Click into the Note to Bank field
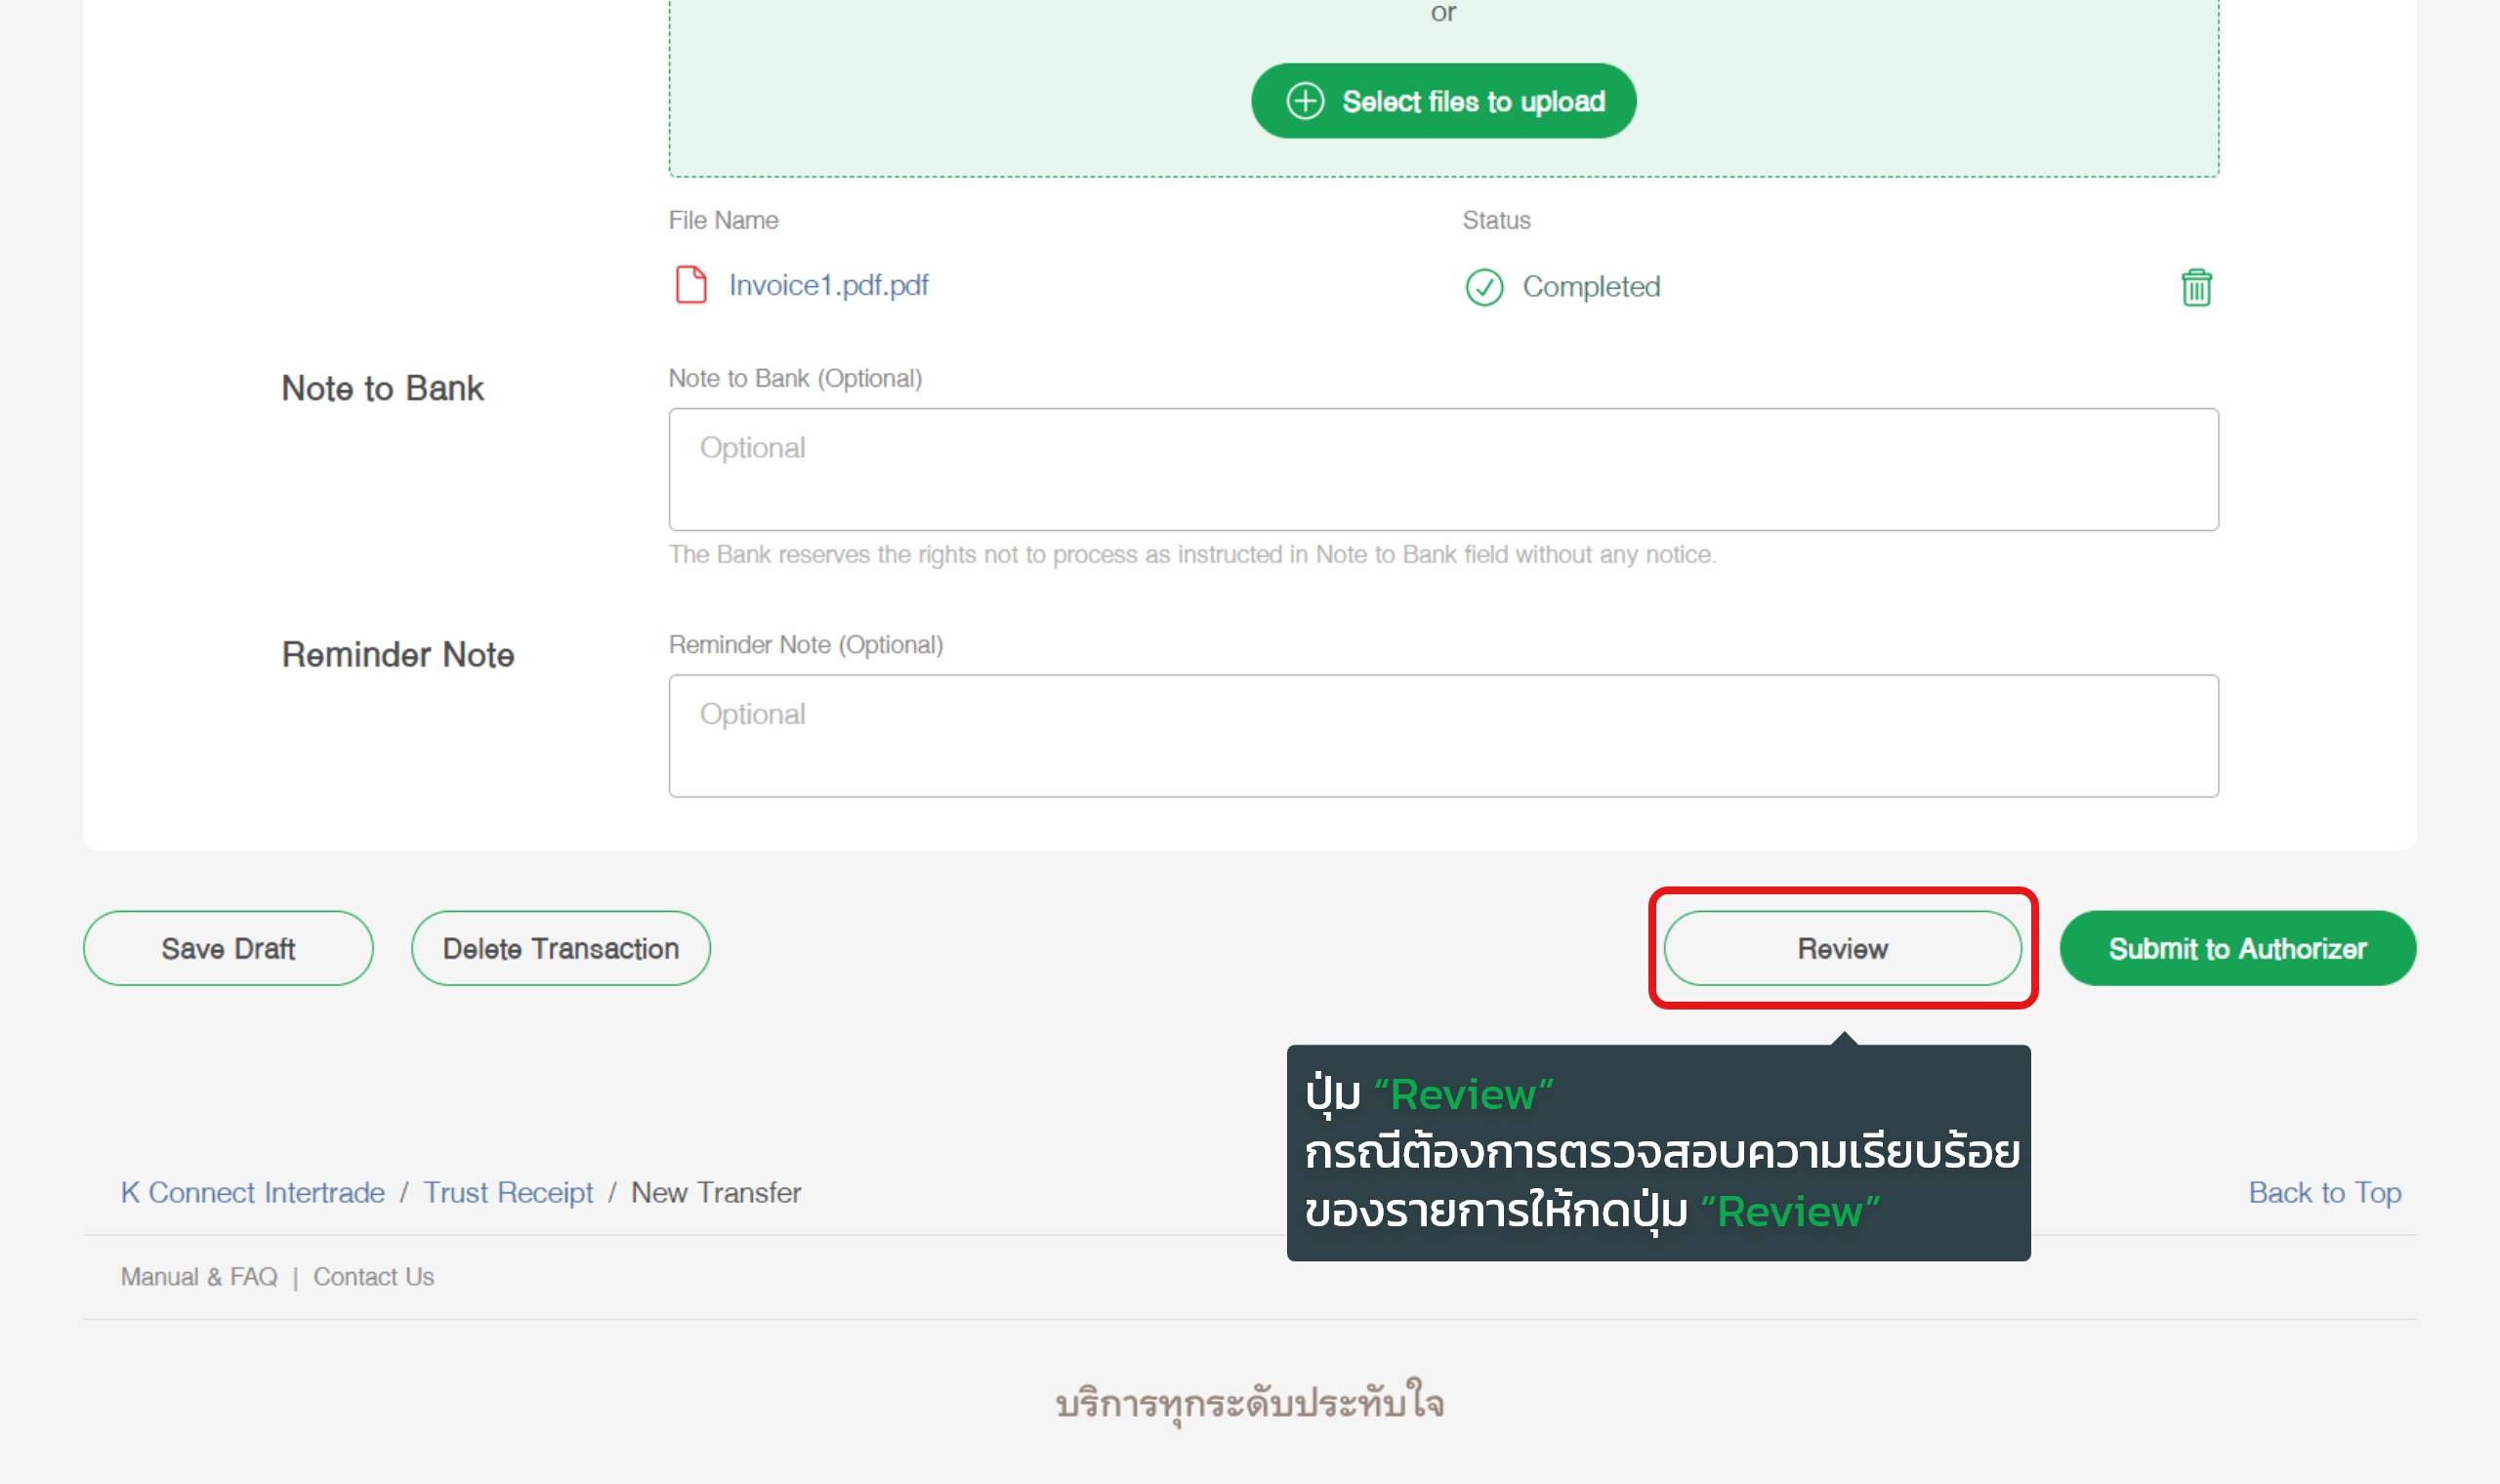Viewport: 2500px width, 1484px height. coord(1442,469)
